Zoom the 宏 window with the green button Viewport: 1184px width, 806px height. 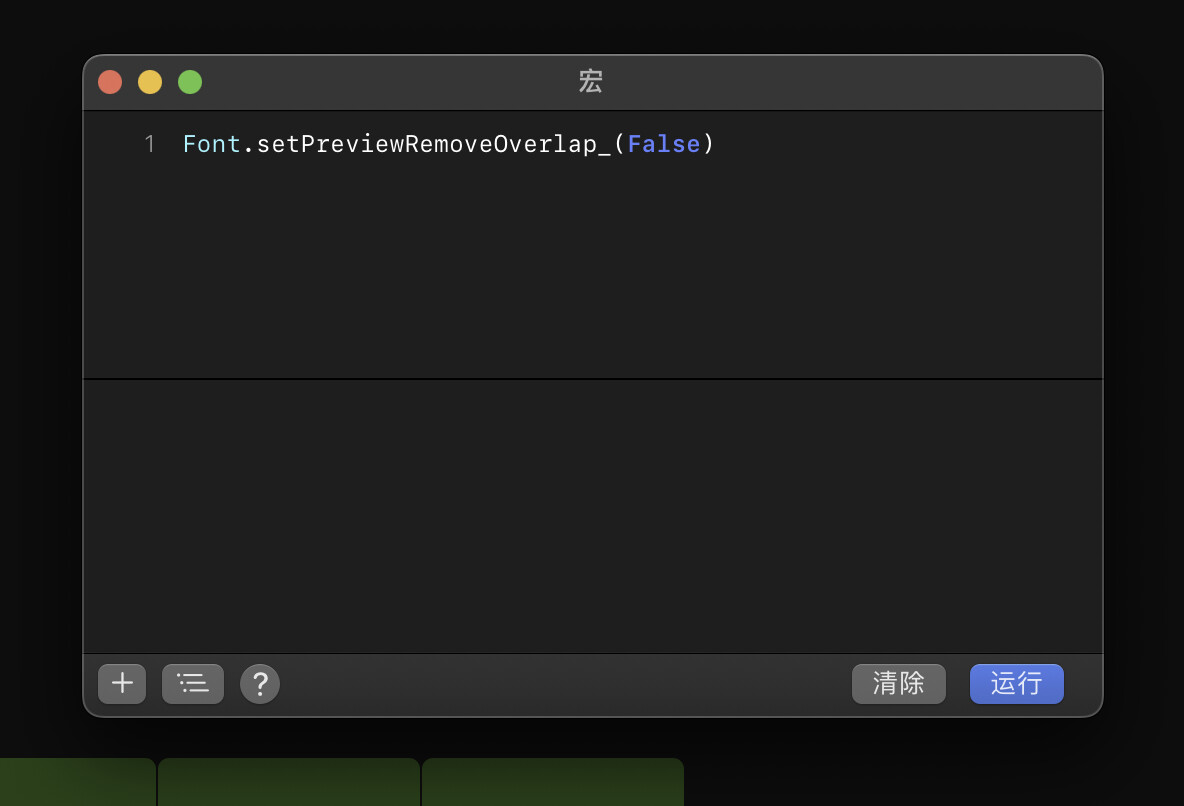coord(190,82)
